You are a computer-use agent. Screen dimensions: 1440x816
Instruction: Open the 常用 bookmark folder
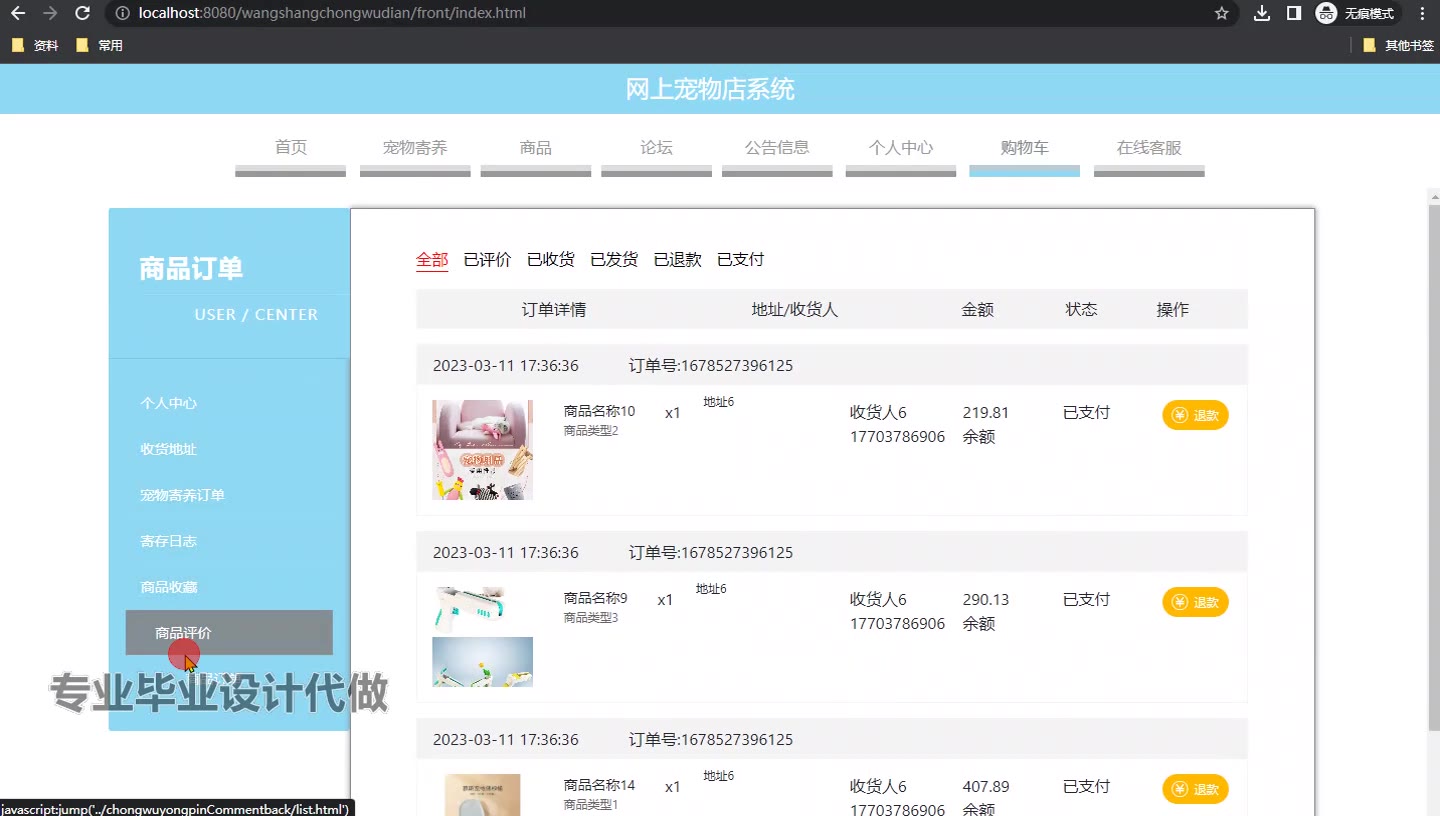coord(100,45)
